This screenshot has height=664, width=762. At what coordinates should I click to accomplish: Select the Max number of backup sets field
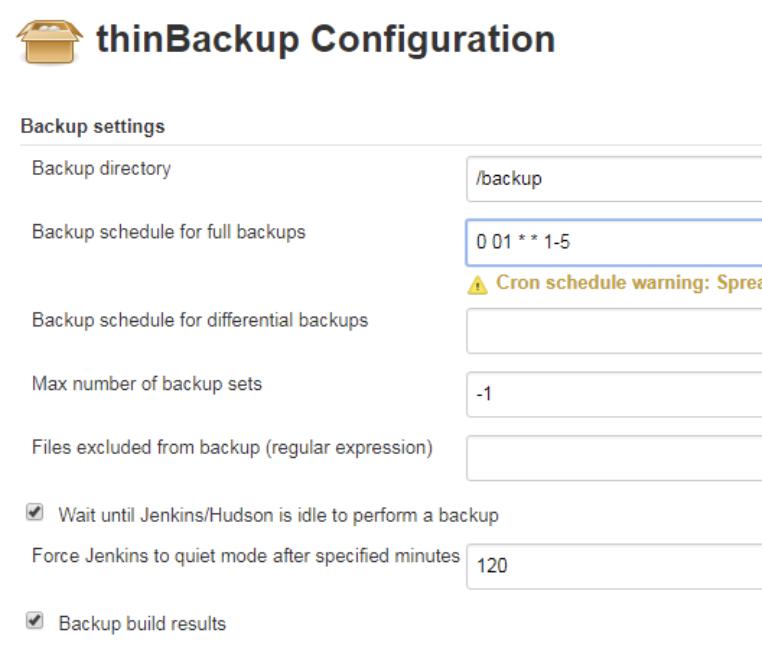[x=613, y=394]
